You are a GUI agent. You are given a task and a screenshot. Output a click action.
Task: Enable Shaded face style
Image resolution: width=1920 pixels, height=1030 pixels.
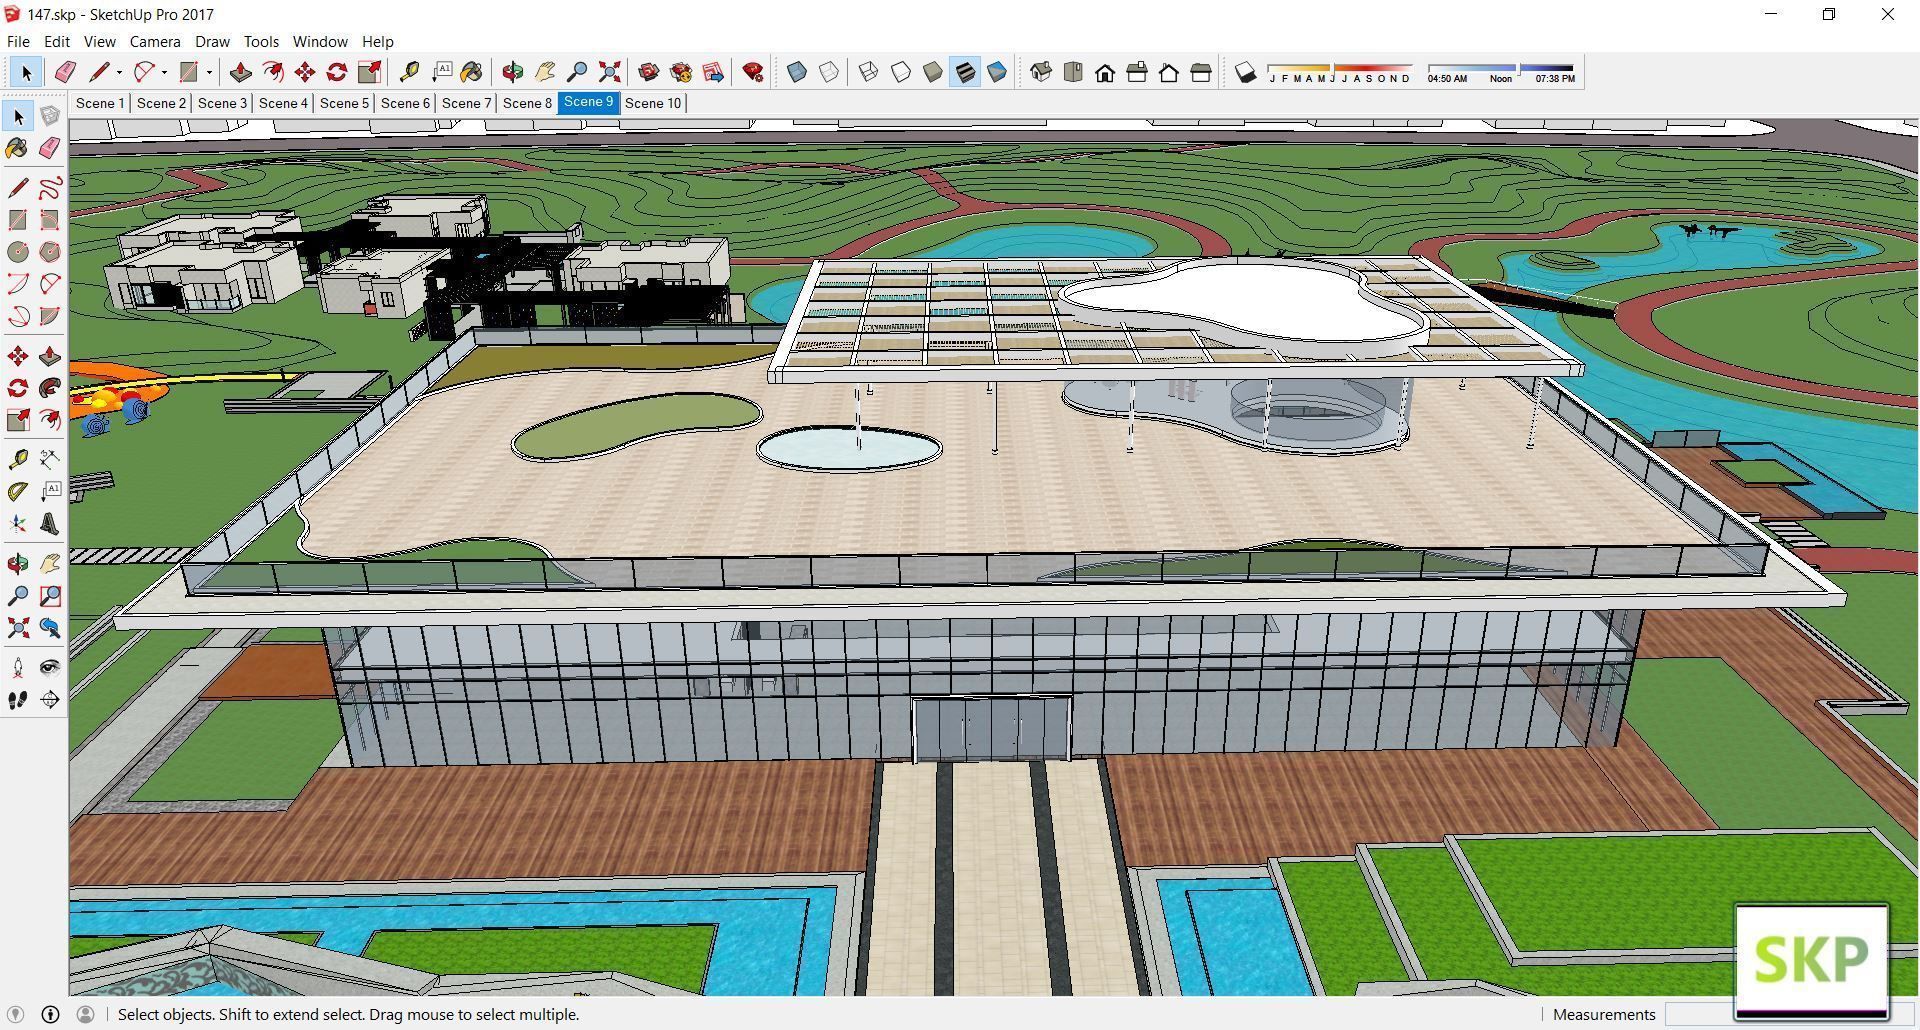932,72
